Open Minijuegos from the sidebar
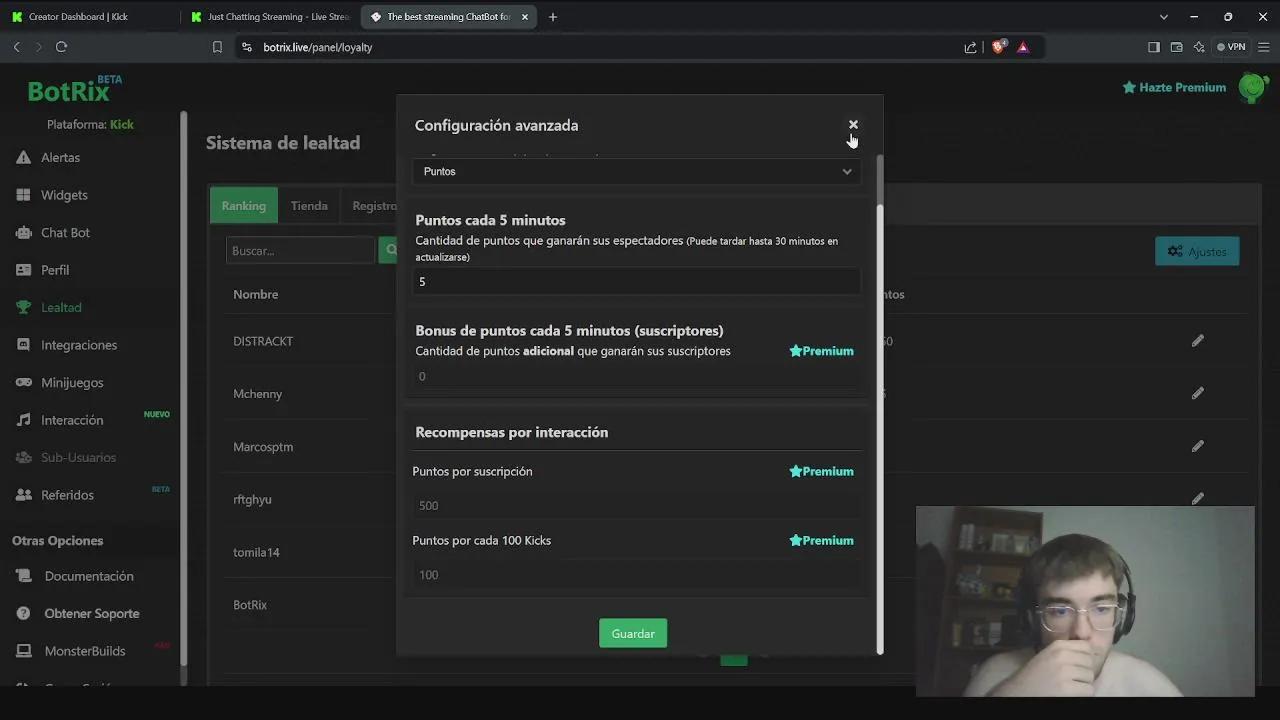The width and height of the screenshot is (1280, 720). (72, 383)
